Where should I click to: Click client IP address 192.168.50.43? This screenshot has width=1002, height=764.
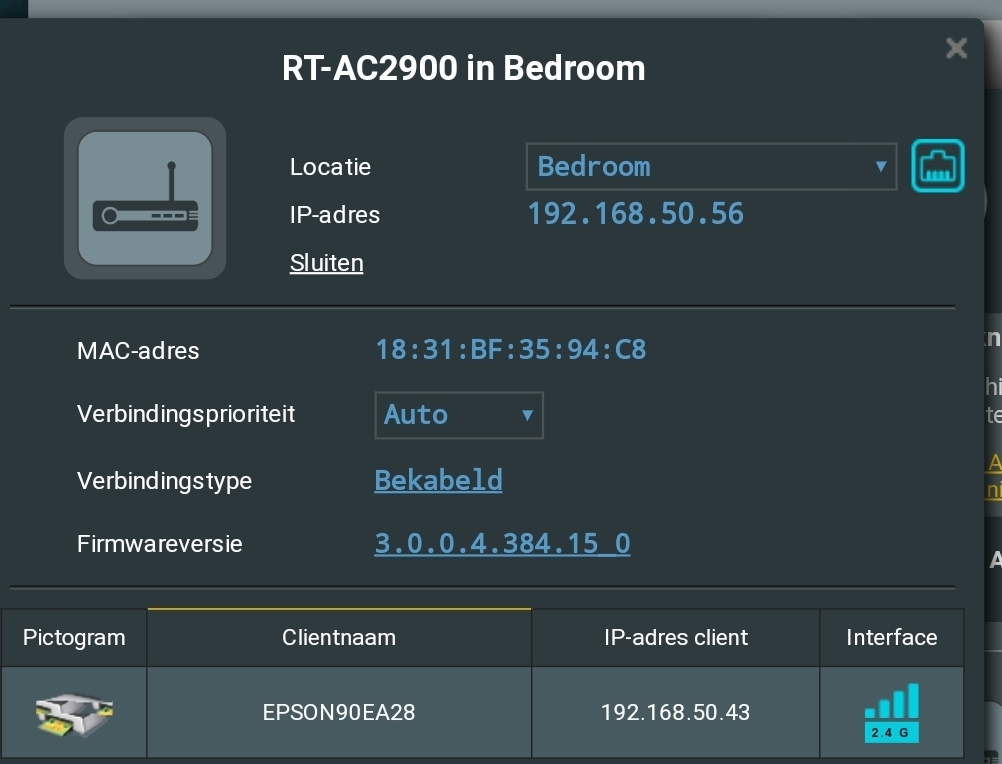(x=675, y=712)
